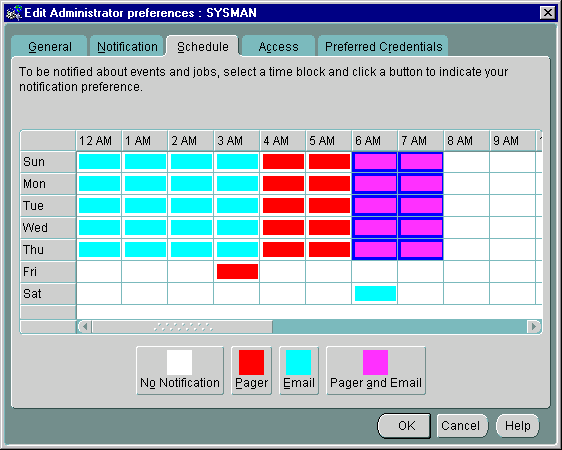
Task: Open the Access tab
Action: [278, 46]
